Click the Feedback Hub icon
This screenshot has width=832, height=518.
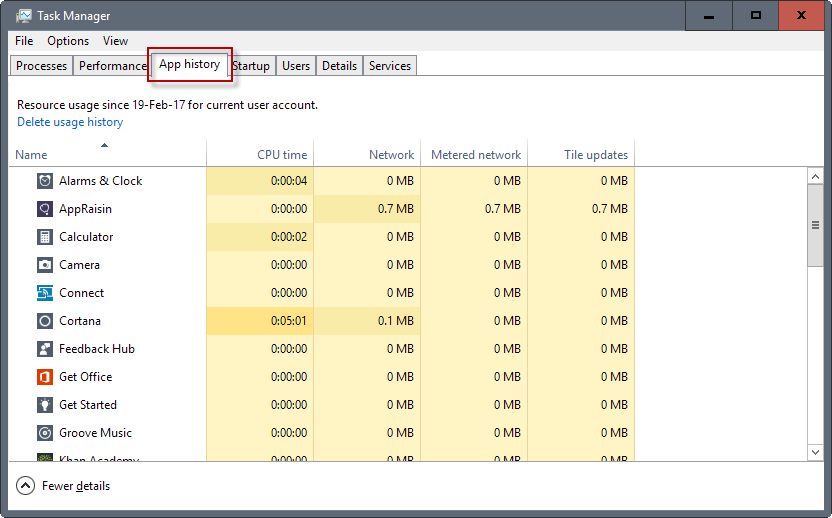tap(45, 349)
